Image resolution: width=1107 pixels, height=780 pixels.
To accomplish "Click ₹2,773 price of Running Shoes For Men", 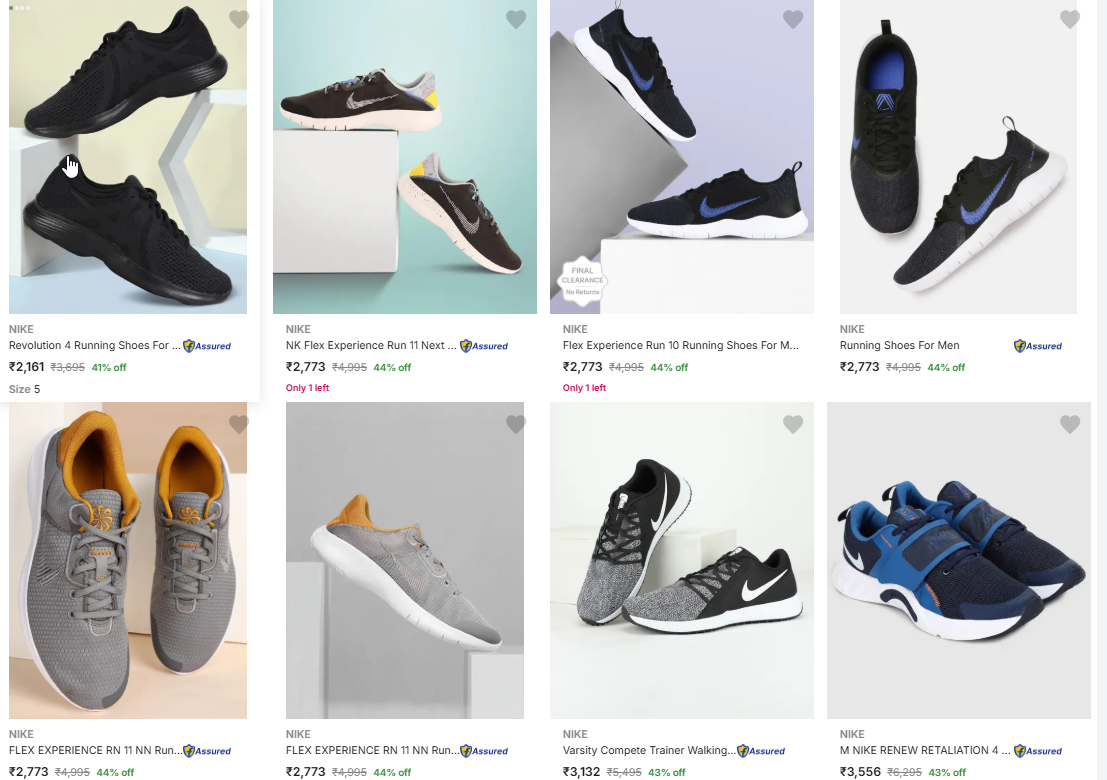I will coord(859,367).
